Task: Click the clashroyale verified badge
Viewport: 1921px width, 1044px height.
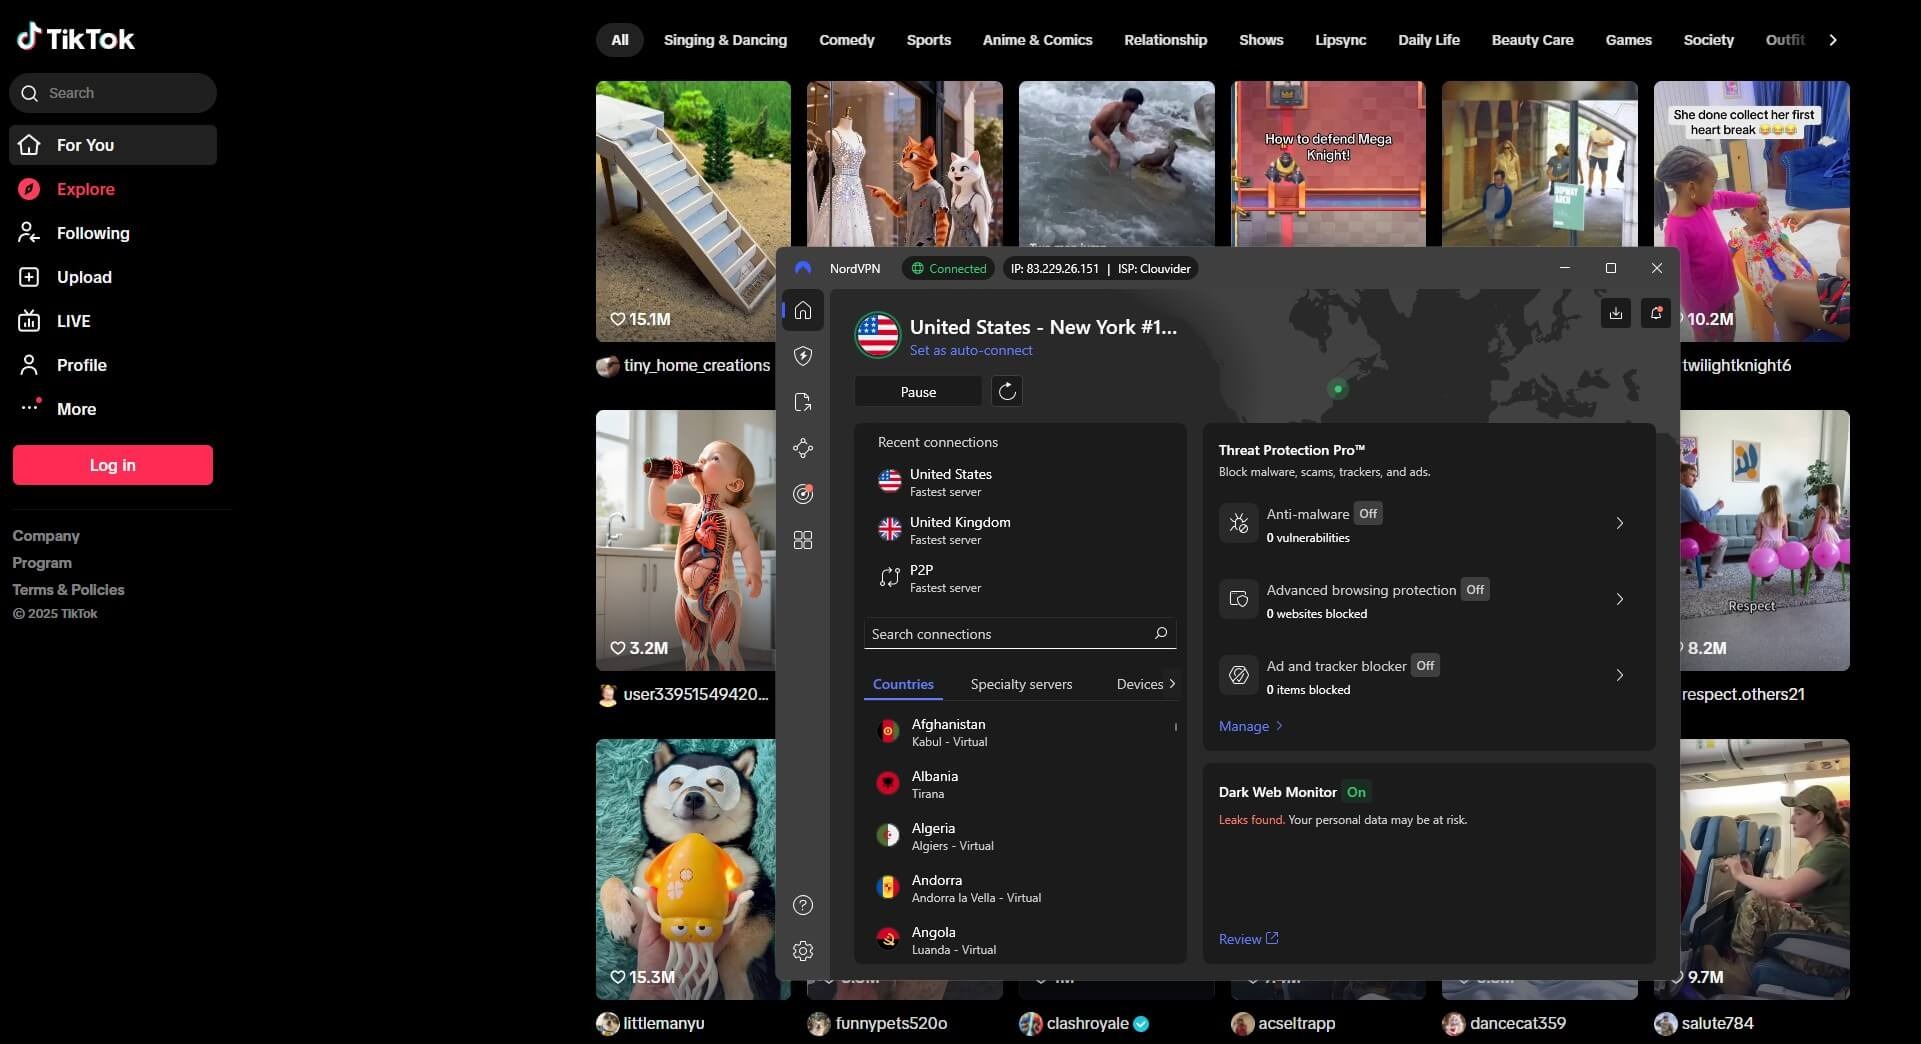Action: click(x=1142, y=1023)
